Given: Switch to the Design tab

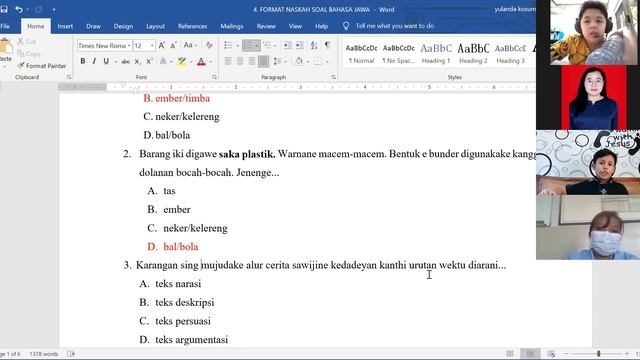Looking at the screenshot, I should click(x=123, y=26).
